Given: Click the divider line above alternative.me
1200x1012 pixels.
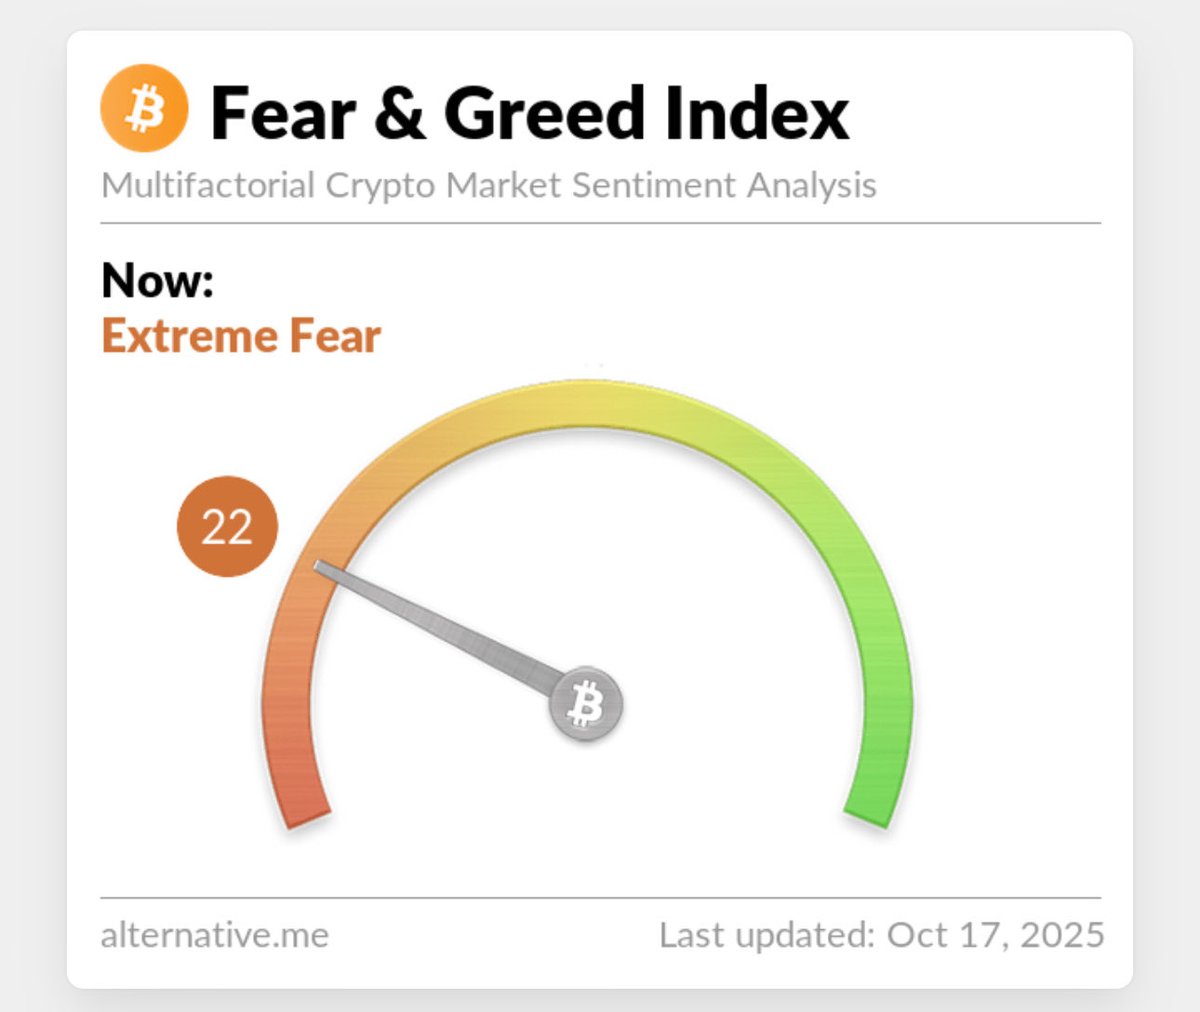Looking at the screenshot, I should pyautogui.click(x=600, y=898).
